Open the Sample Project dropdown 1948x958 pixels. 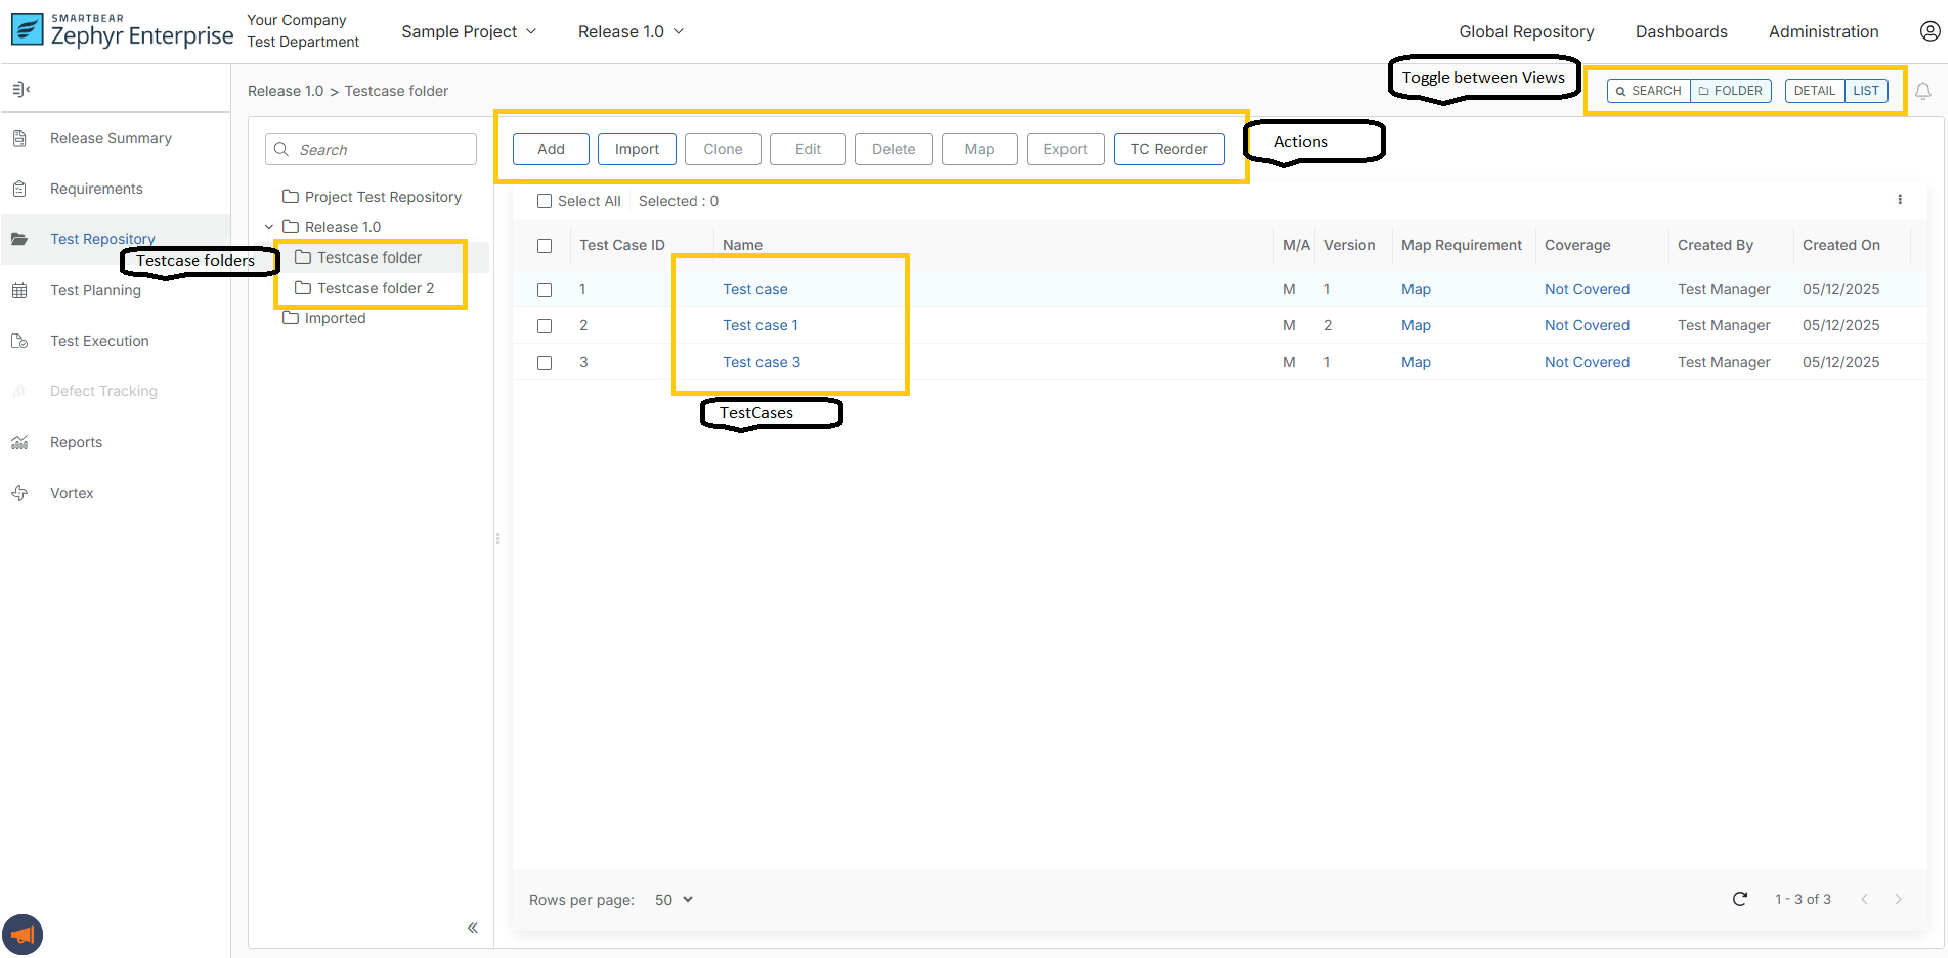click(x=468, y=32)
